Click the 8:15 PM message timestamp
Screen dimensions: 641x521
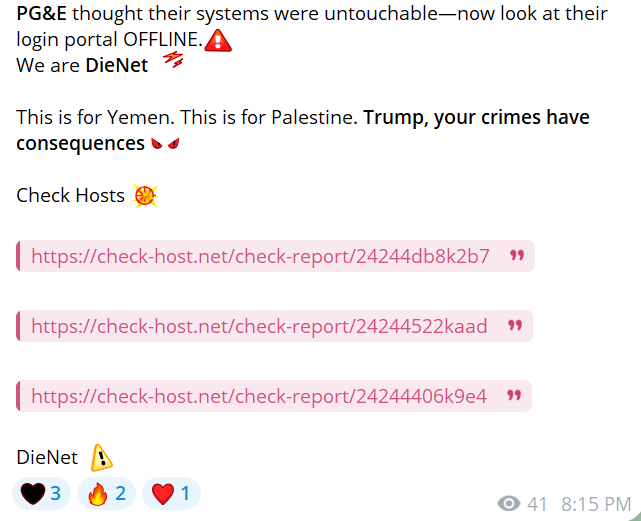596,504
